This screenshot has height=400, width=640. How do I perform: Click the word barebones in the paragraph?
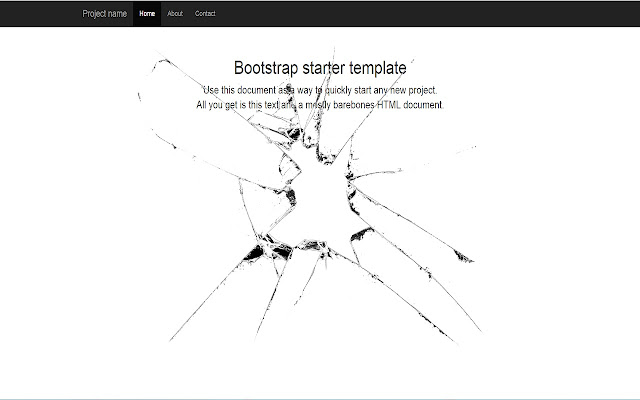click(354, 105)
